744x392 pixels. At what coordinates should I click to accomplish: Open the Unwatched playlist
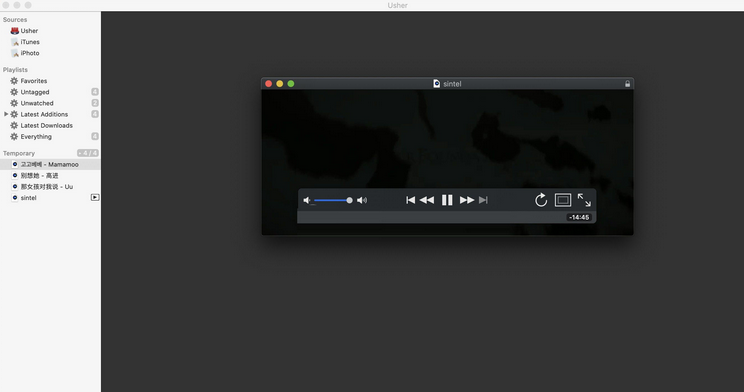37,103
